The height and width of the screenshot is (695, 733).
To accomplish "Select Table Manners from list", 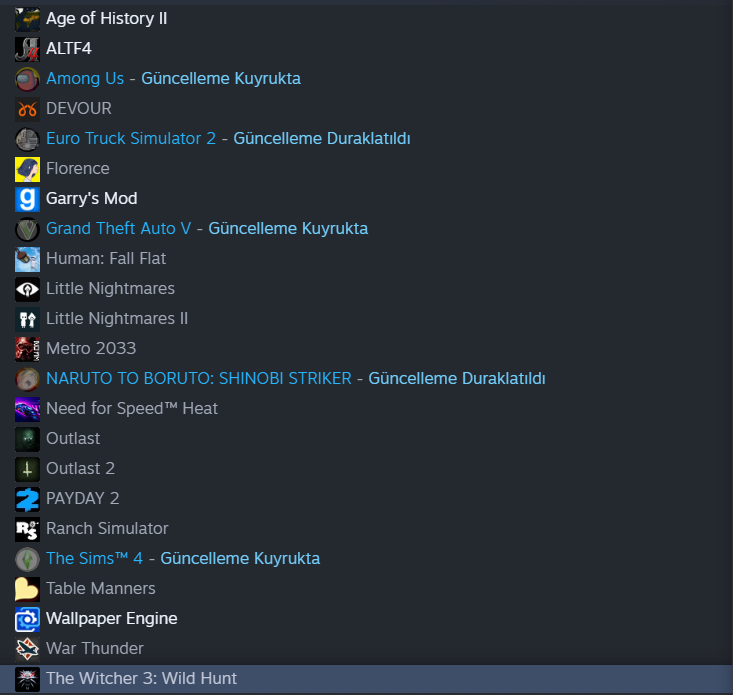I will tap(101, 588).
